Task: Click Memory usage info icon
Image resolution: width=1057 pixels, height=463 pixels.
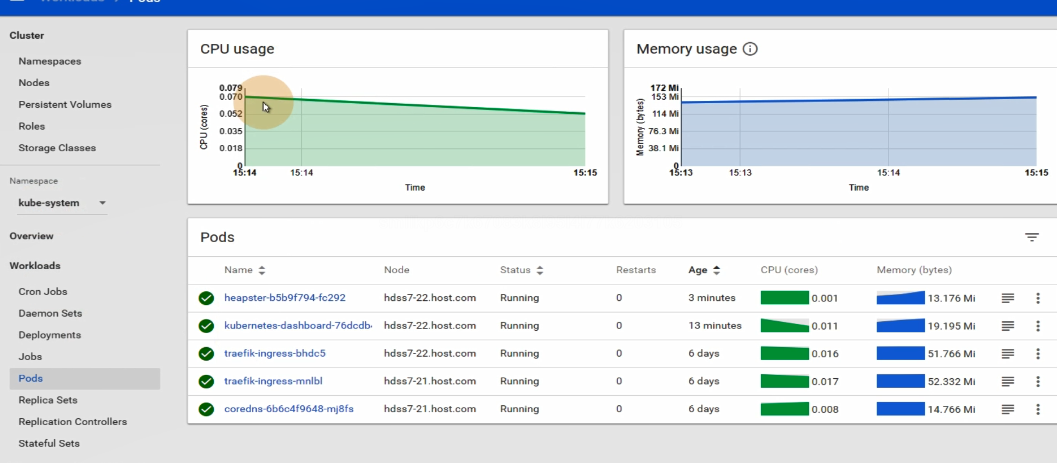Action: click(x=751, y=49)
